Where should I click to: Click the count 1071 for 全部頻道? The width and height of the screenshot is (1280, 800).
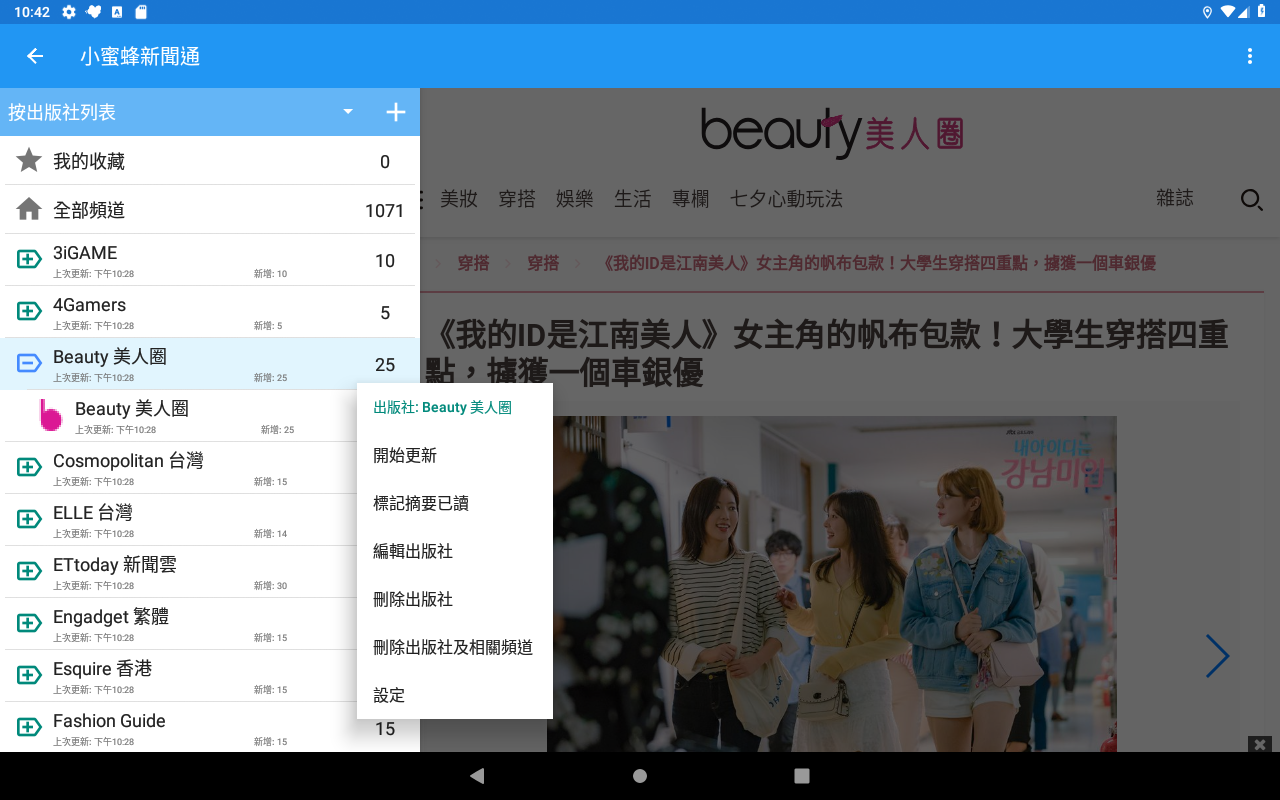pos(385,211)
